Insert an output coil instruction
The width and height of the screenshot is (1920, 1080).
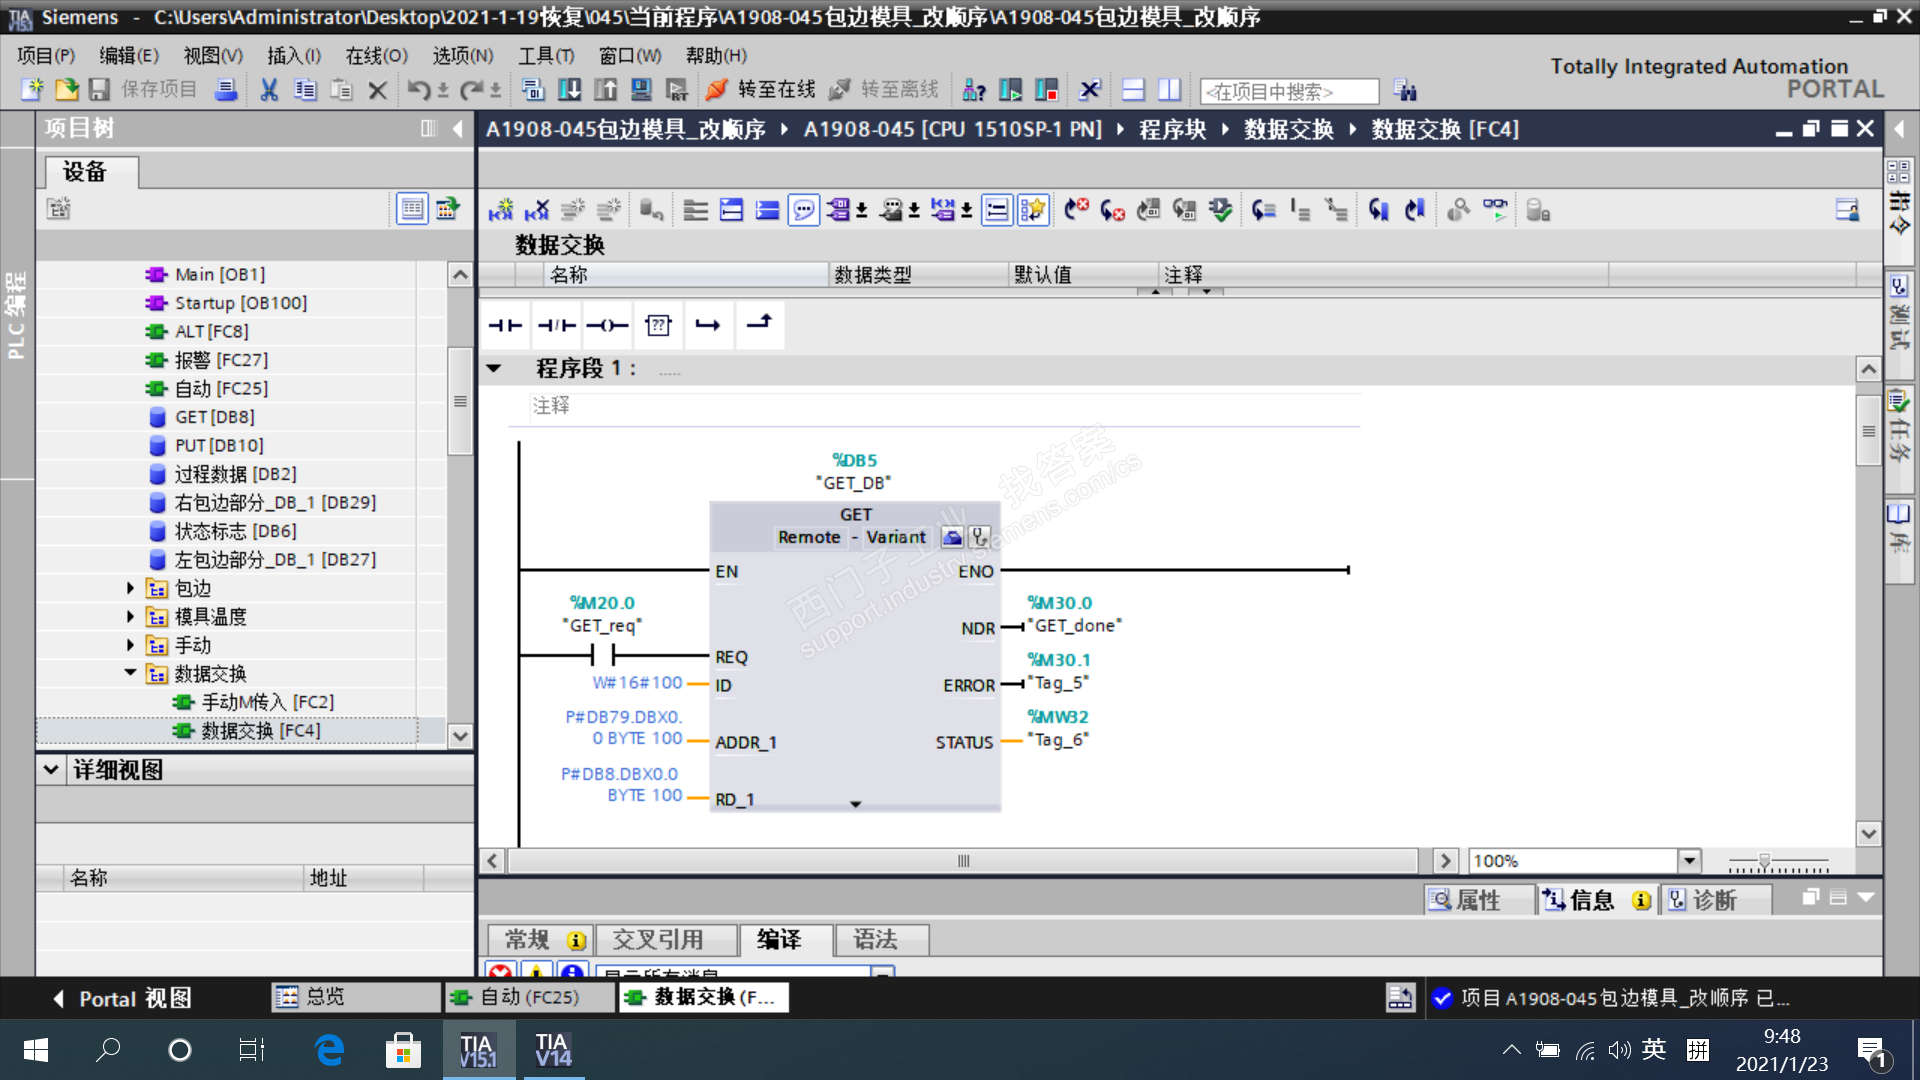tap(607, 325)
